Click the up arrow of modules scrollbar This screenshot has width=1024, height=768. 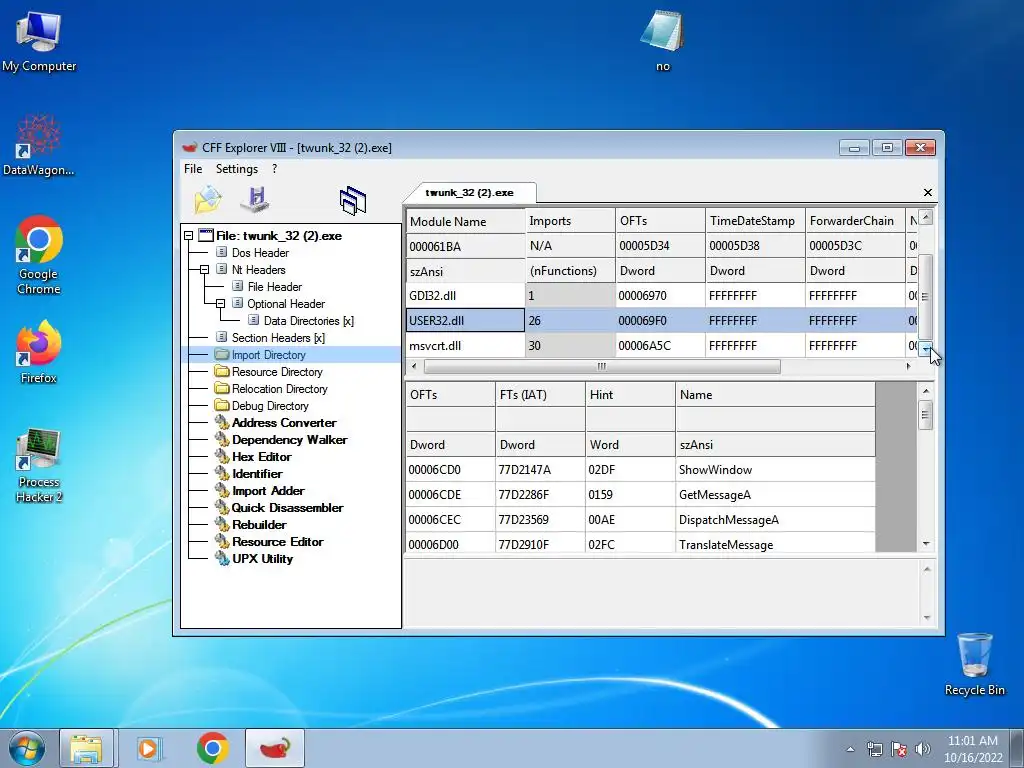(926, 217)
